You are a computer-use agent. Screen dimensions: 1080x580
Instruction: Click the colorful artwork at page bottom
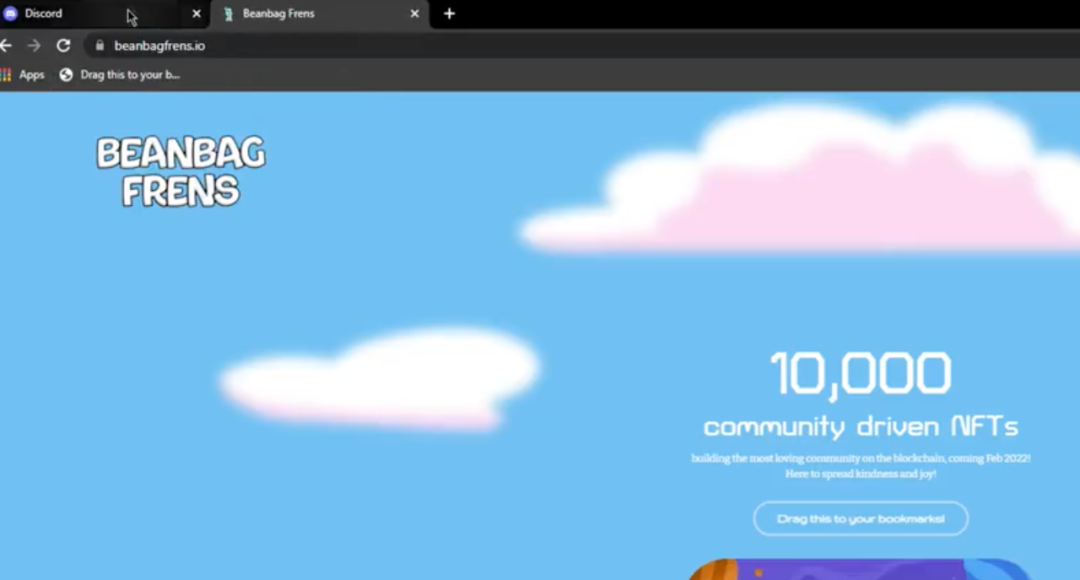point(860,570)
